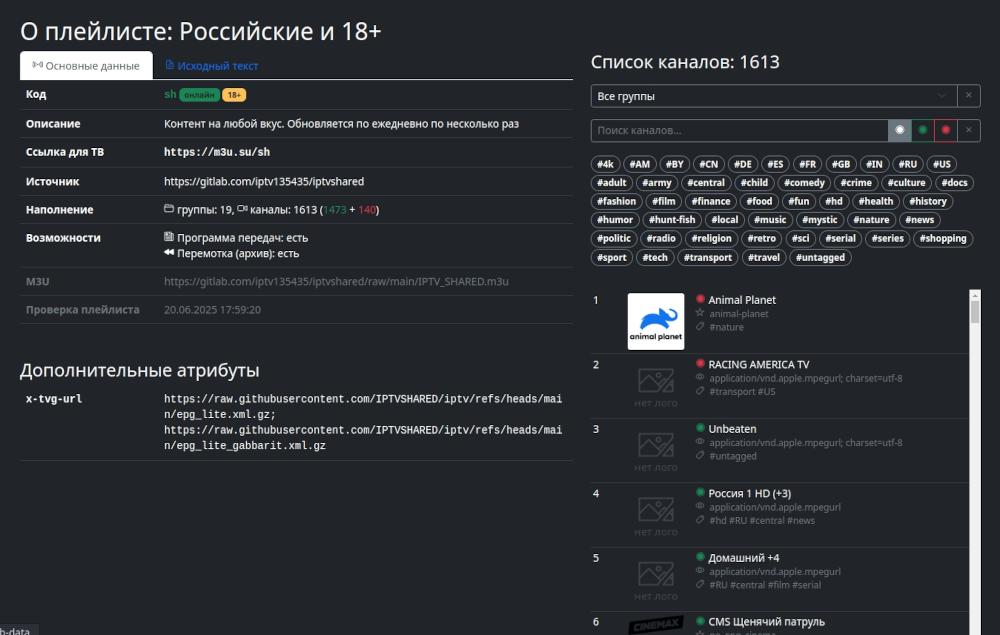Click the star icon next to animal-planet
The width and height of the screenshot is (1000, 635).
(x=700, y=311)
